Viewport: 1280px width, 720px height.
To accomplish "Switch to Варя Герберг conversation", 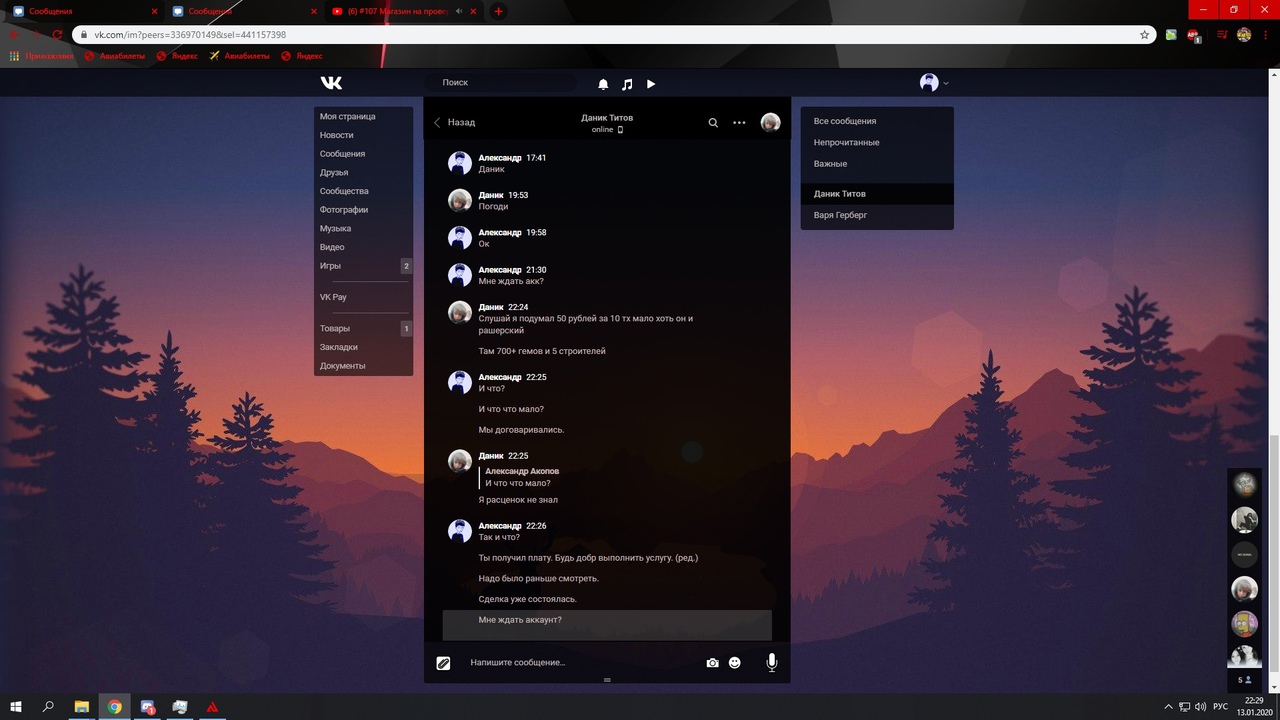I will 840,215.
